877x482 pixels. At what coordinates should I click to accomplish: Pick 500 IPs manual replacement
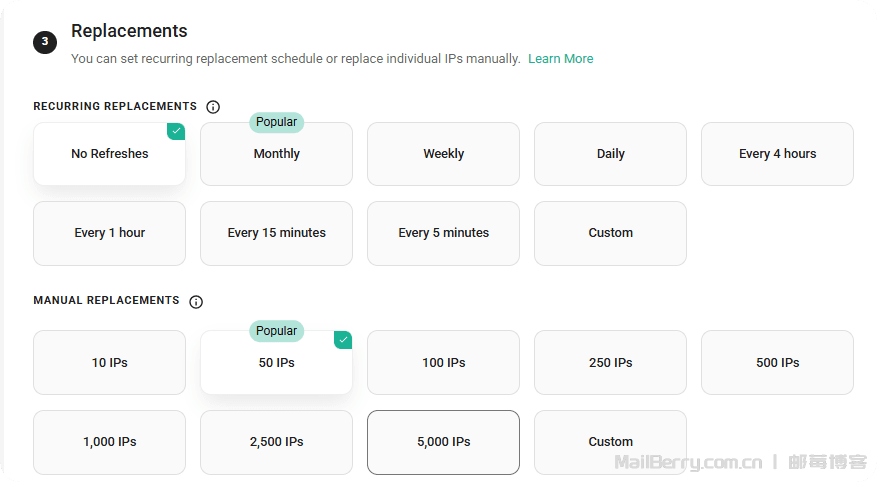(x=777, y=363)
